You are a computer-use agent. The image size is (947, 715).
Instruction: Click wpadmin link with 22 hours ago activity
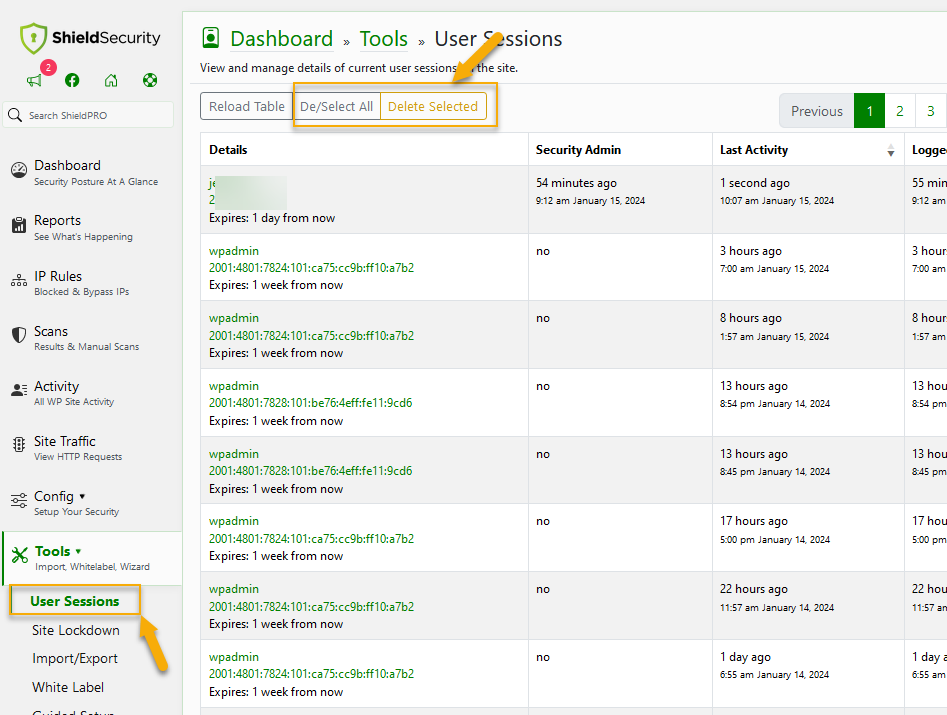pyautogui.click(x=234, y=589)
